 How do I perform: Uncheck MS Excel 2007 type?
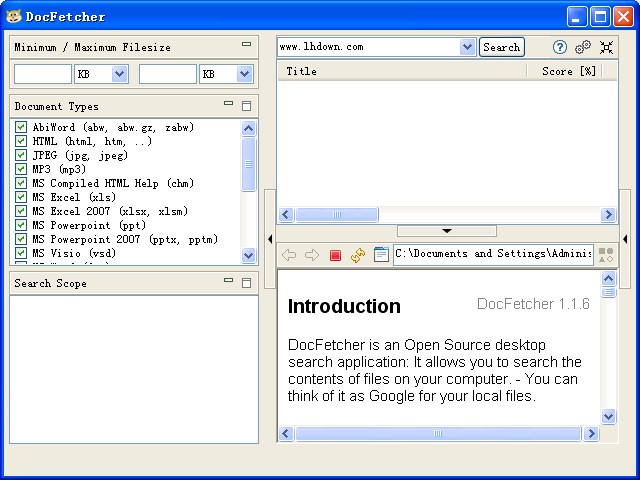[x=21, y=211]
